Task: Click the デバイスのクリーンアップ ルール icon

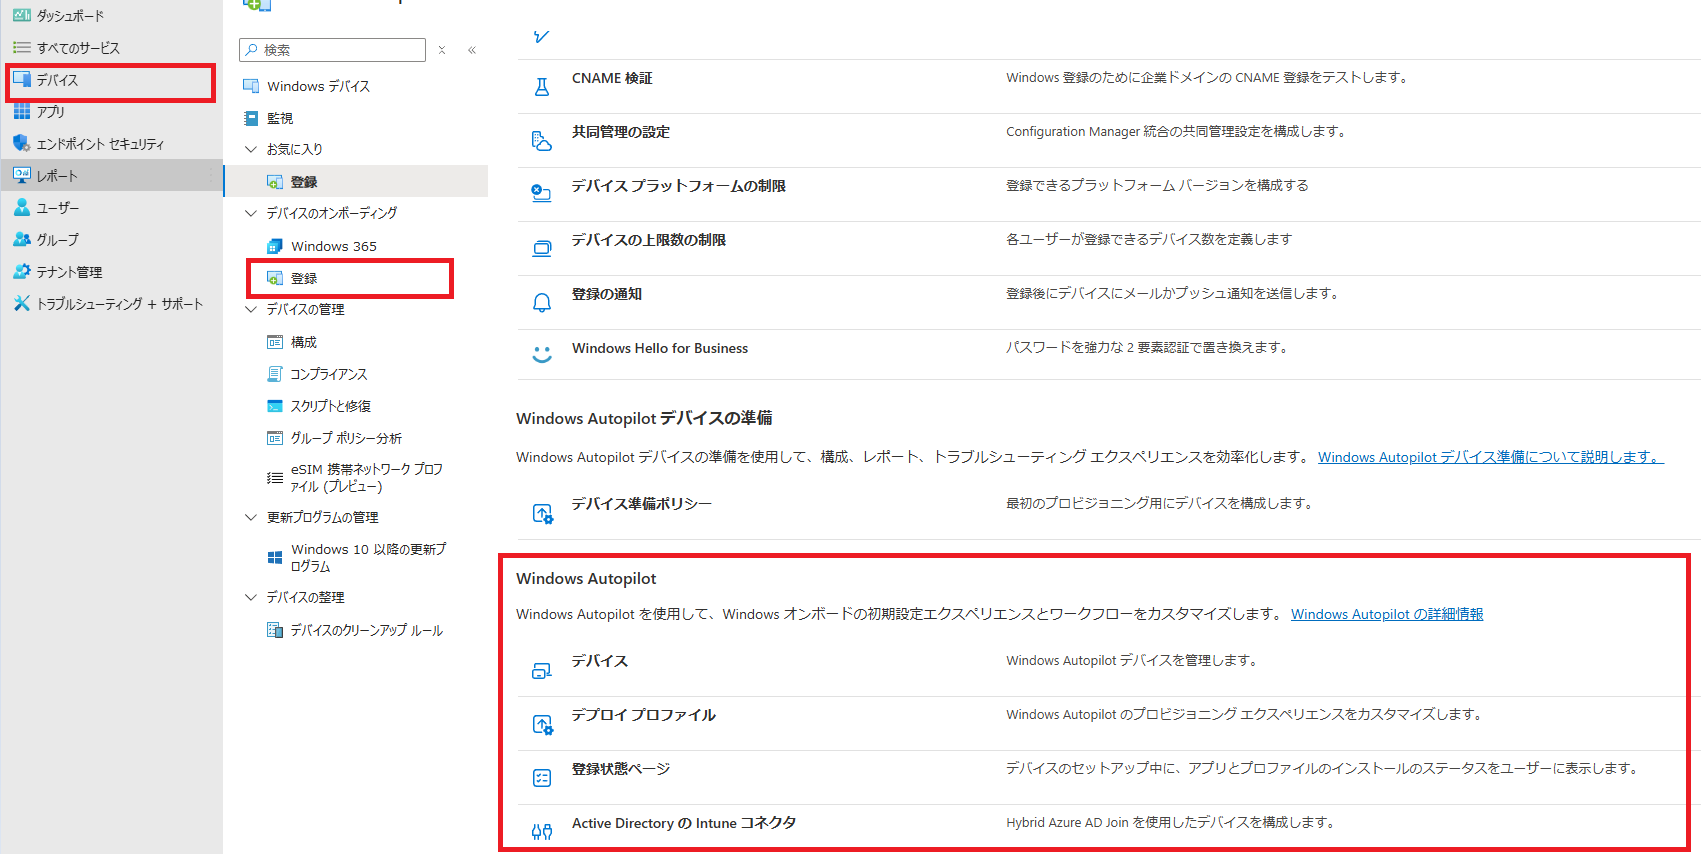Action: coord(275,630)
